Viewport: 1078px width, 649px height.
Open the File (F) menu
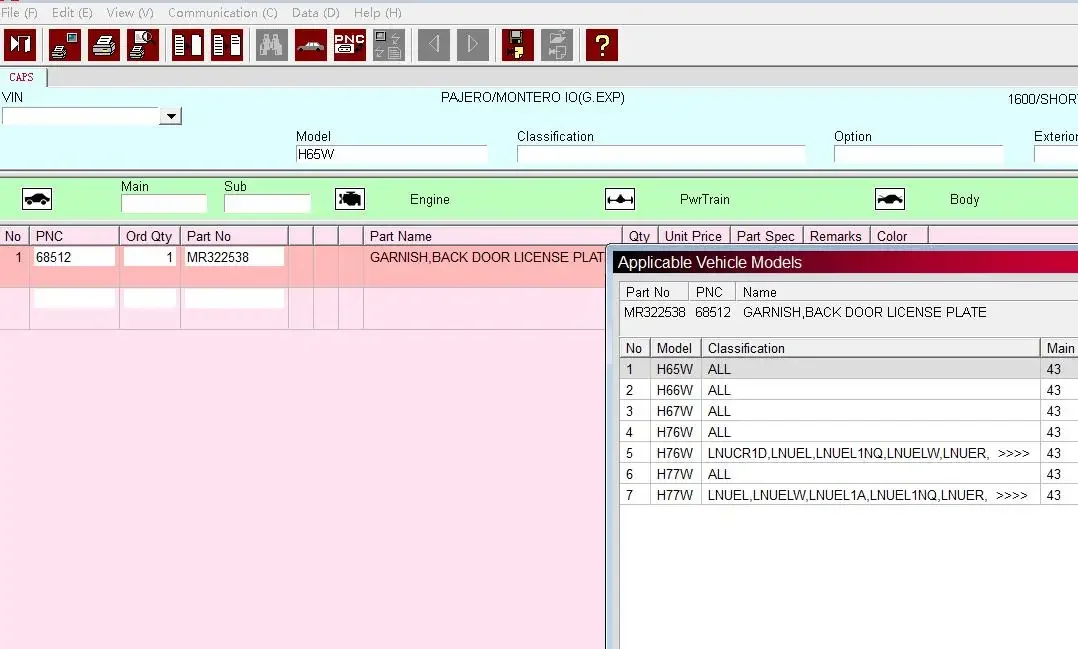point(19,12)
